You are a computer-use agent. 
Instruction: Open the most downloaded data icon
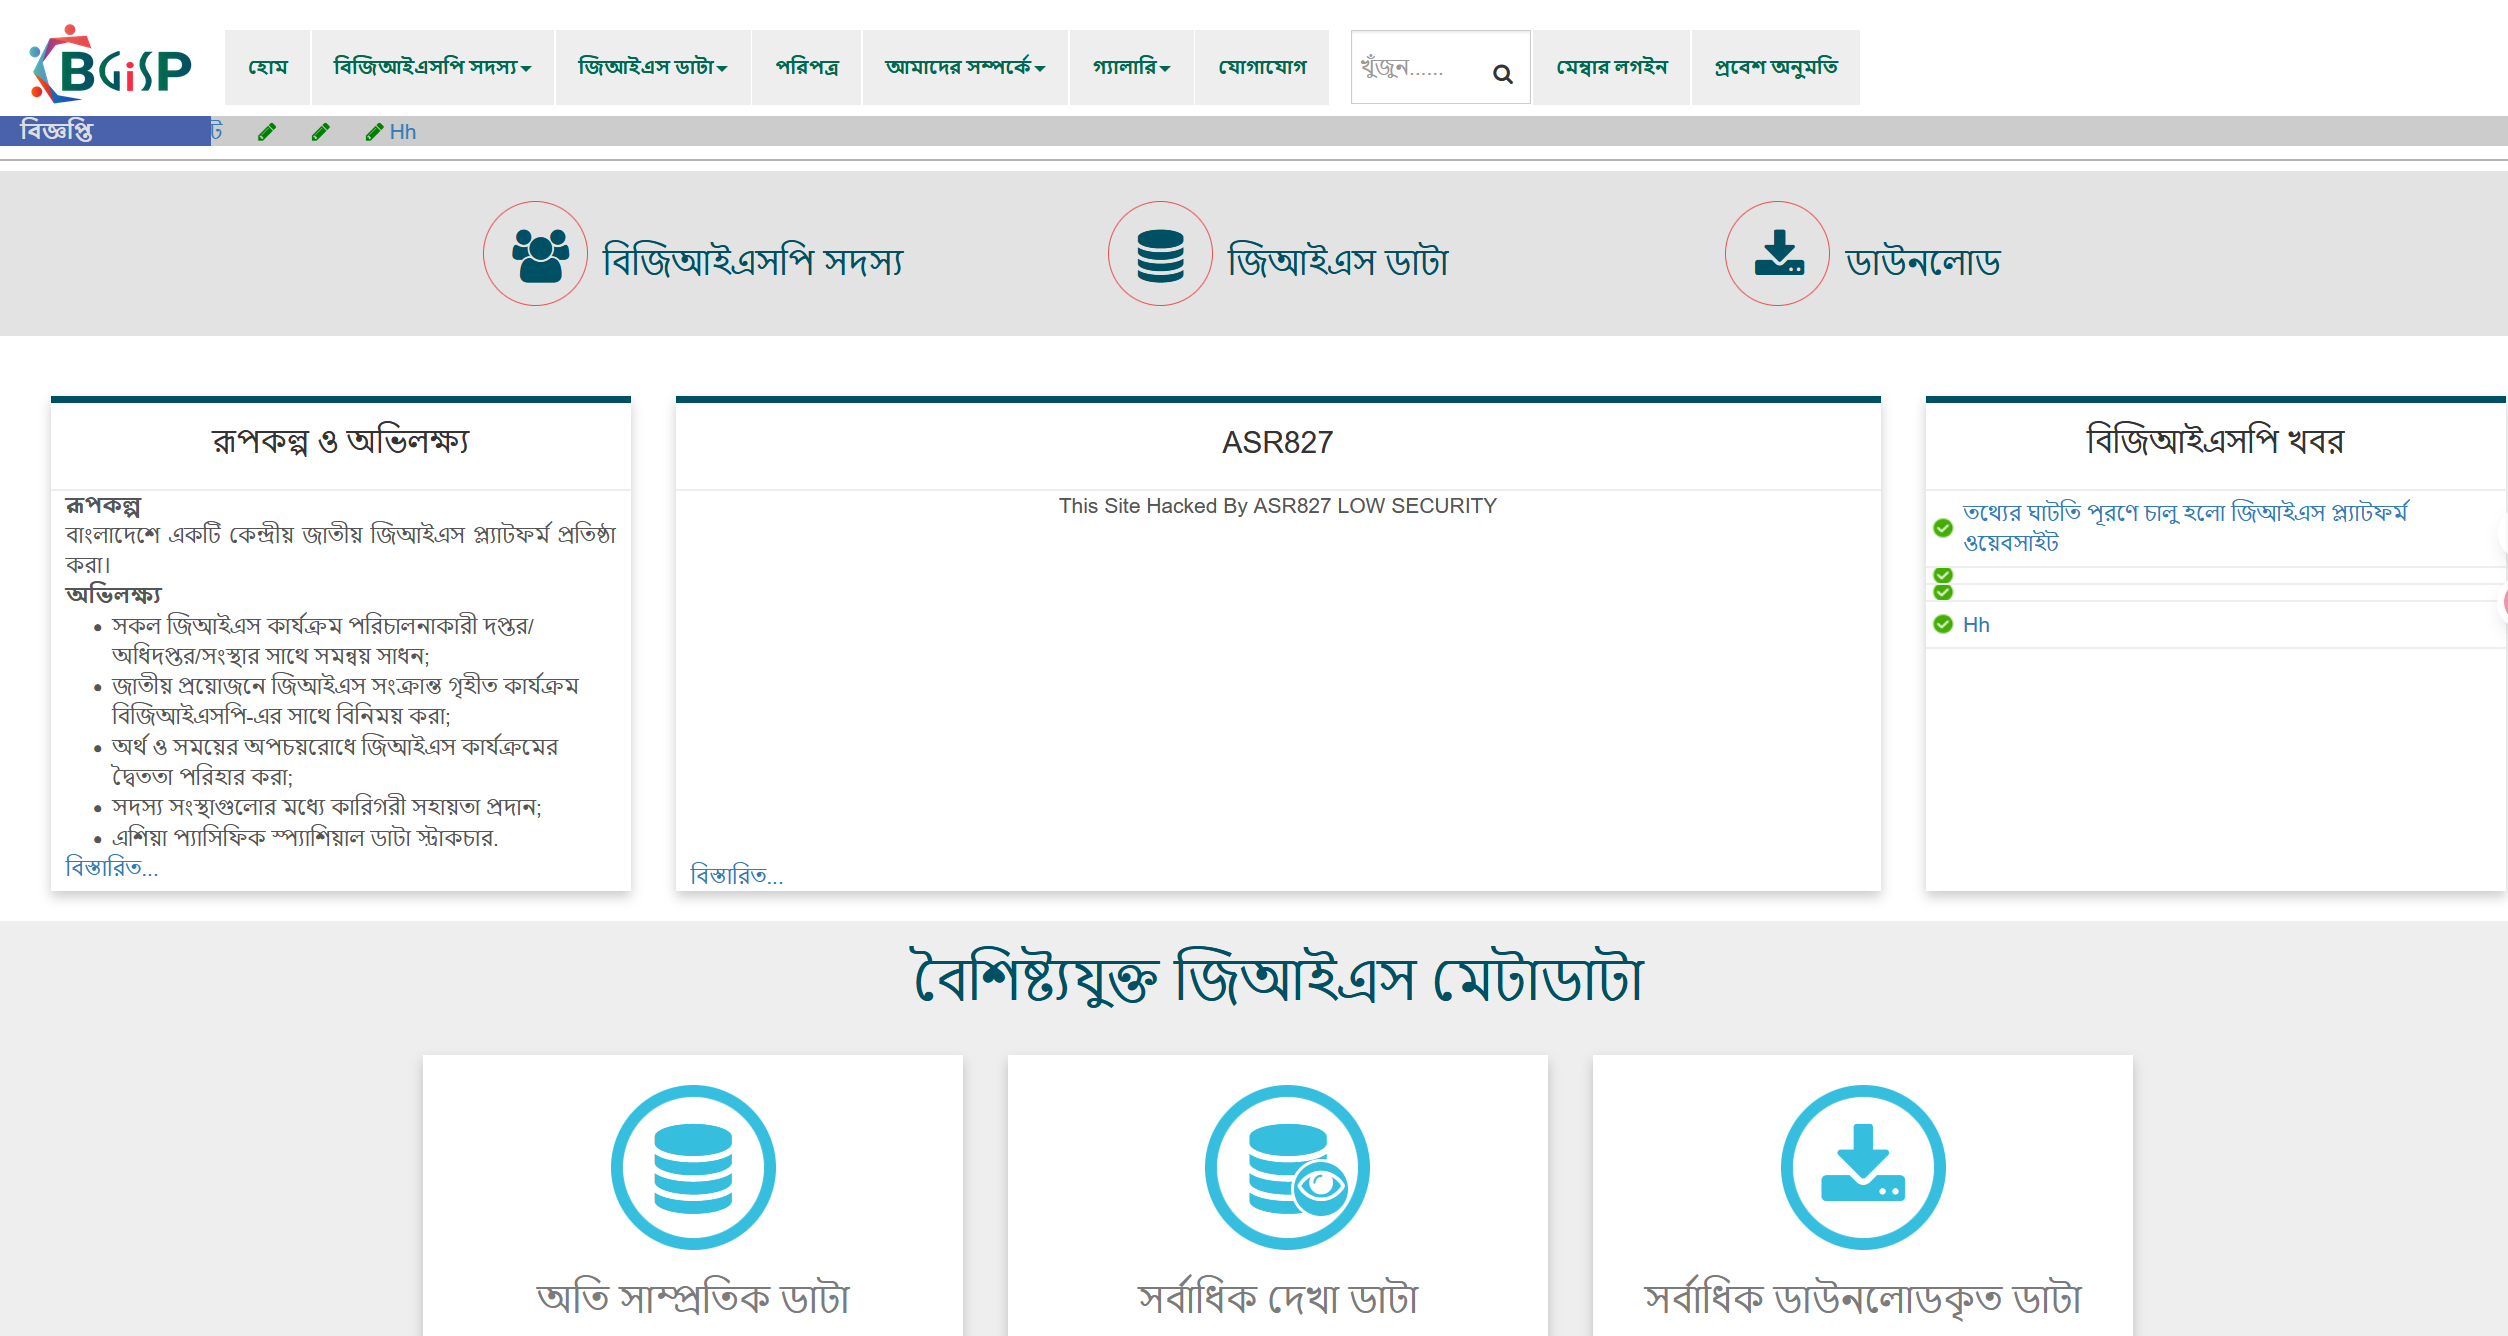tap(1862, 1167)
